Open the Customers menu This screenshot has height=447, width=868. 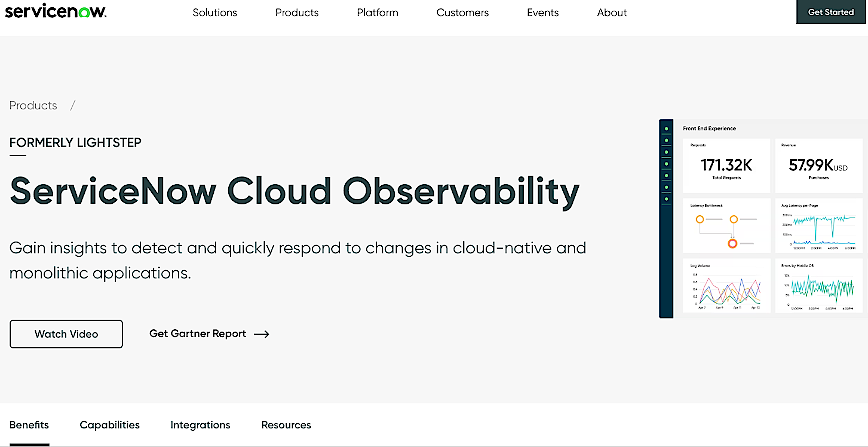pyautogui.click(x=462, y=12)
